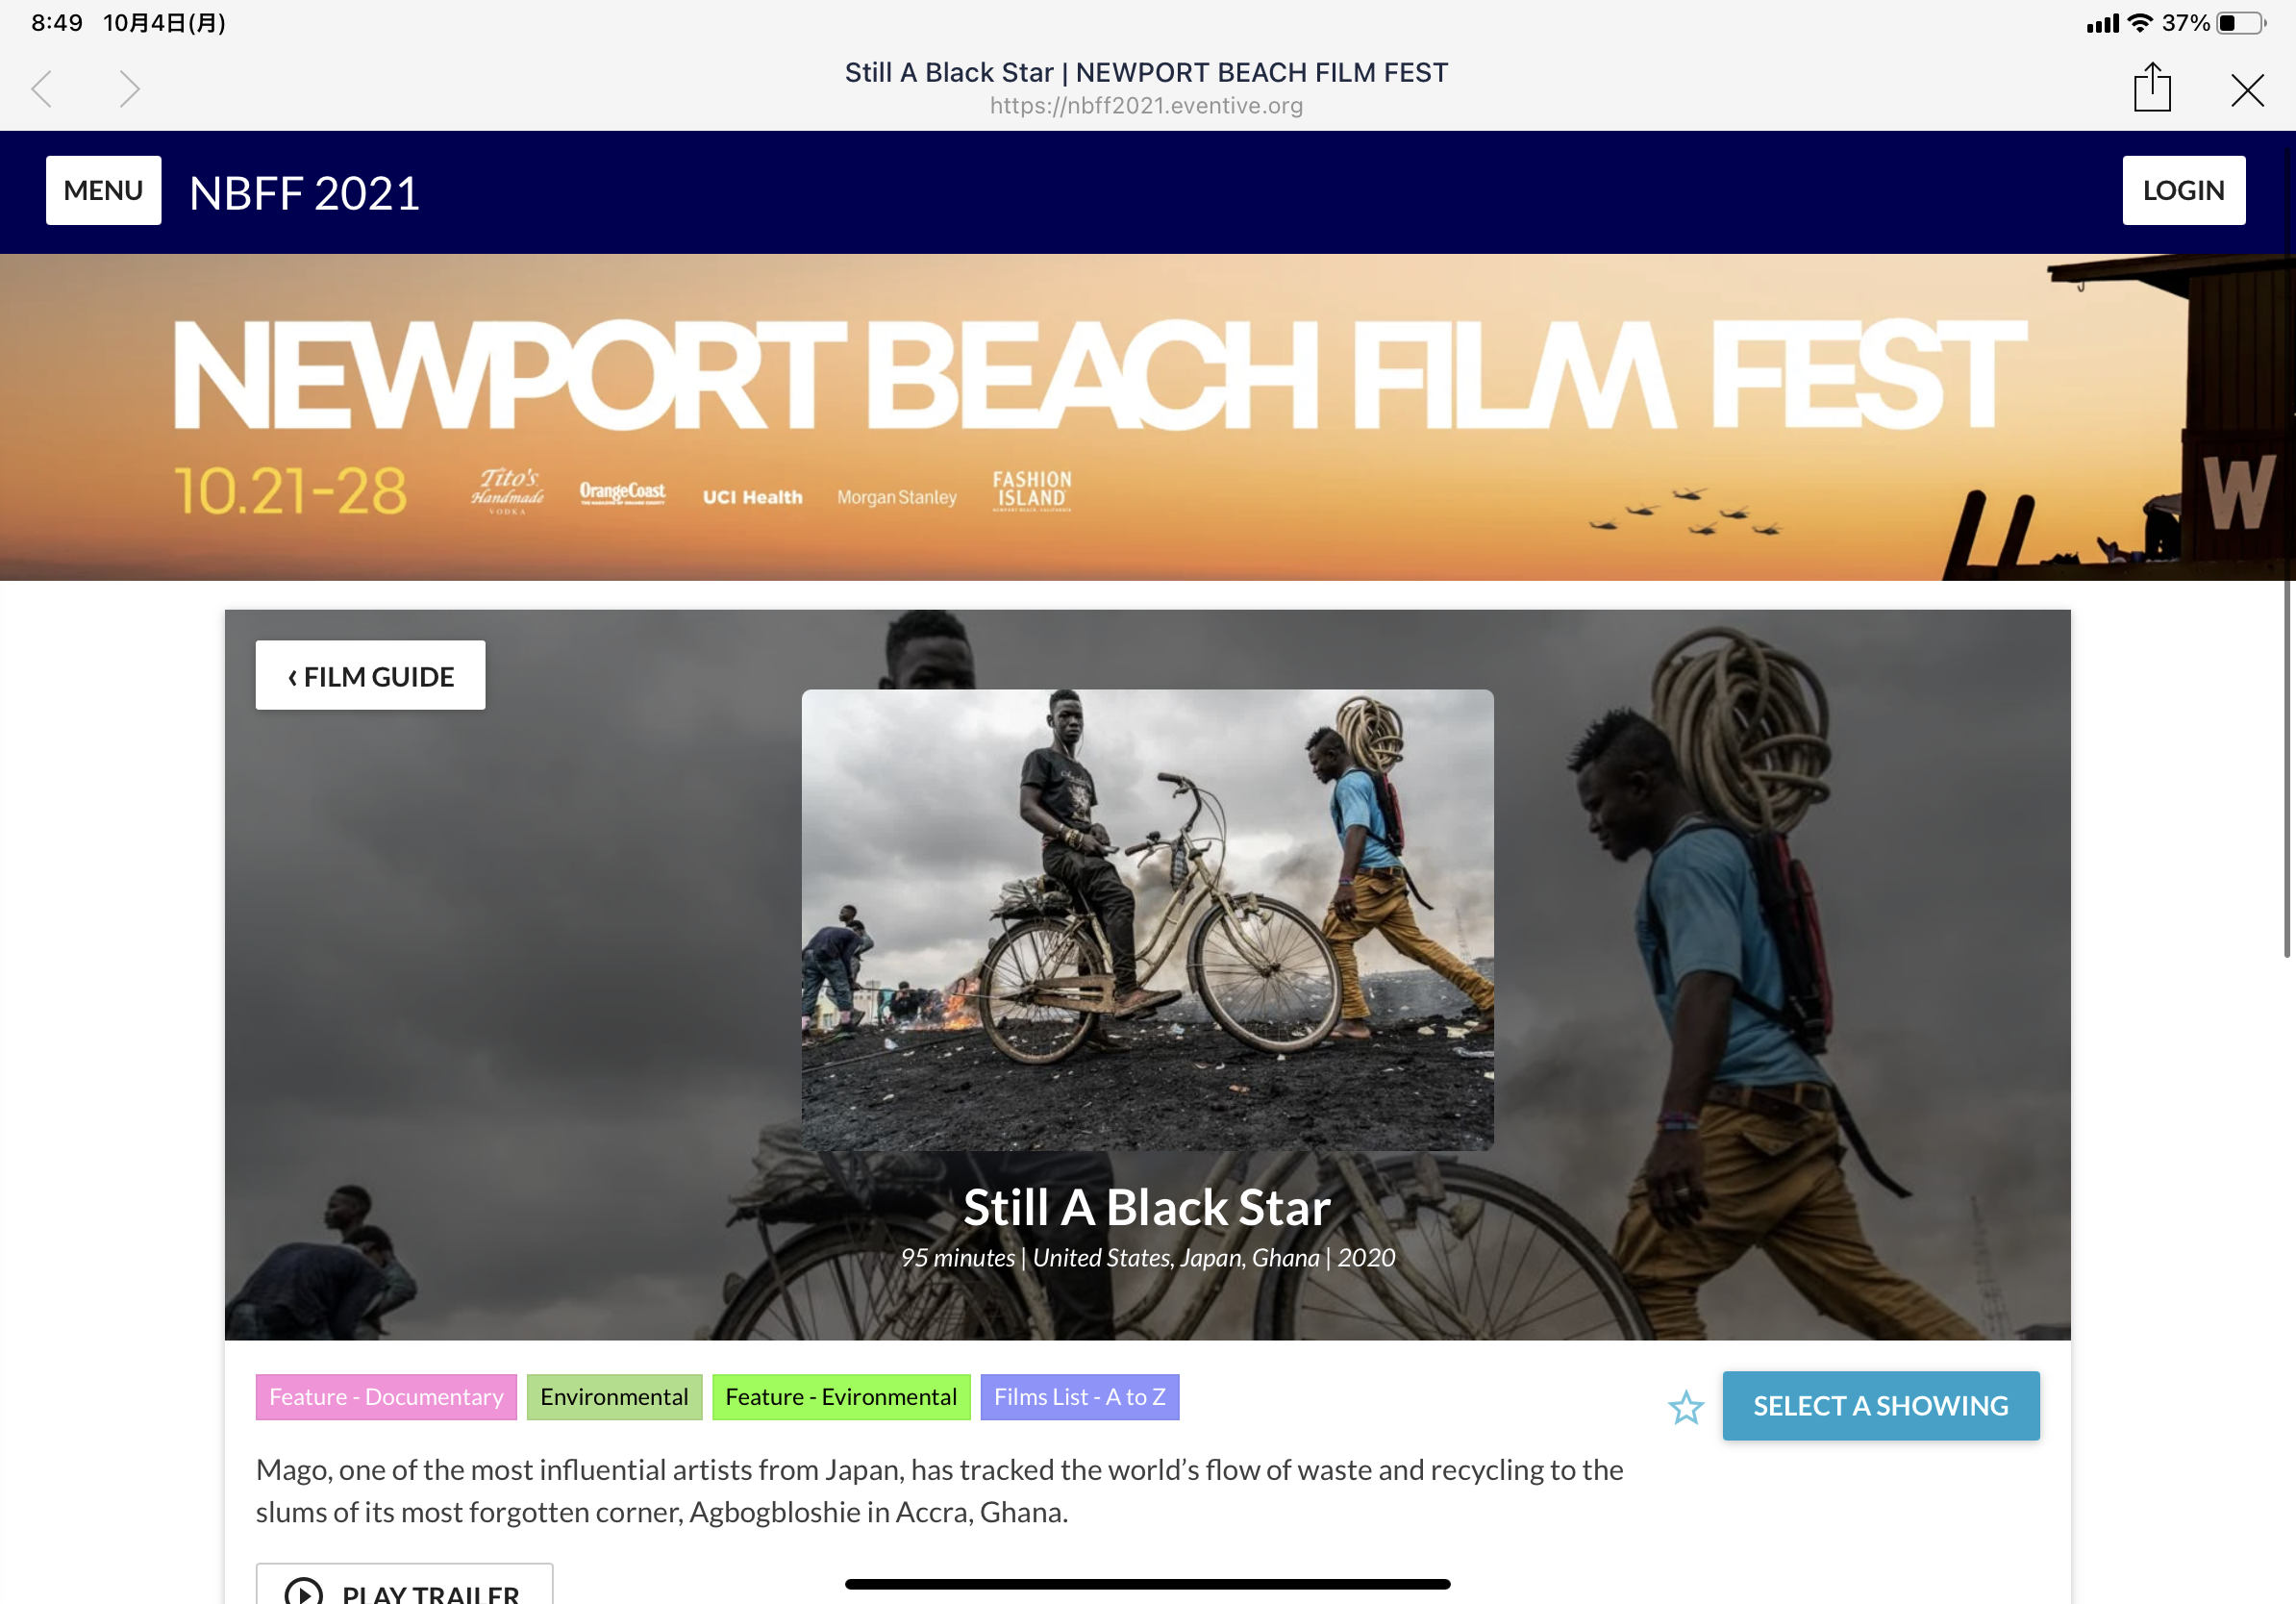Open the MENU button
The width and height of the screenshot is (2296, 1604).
point(103,190)
